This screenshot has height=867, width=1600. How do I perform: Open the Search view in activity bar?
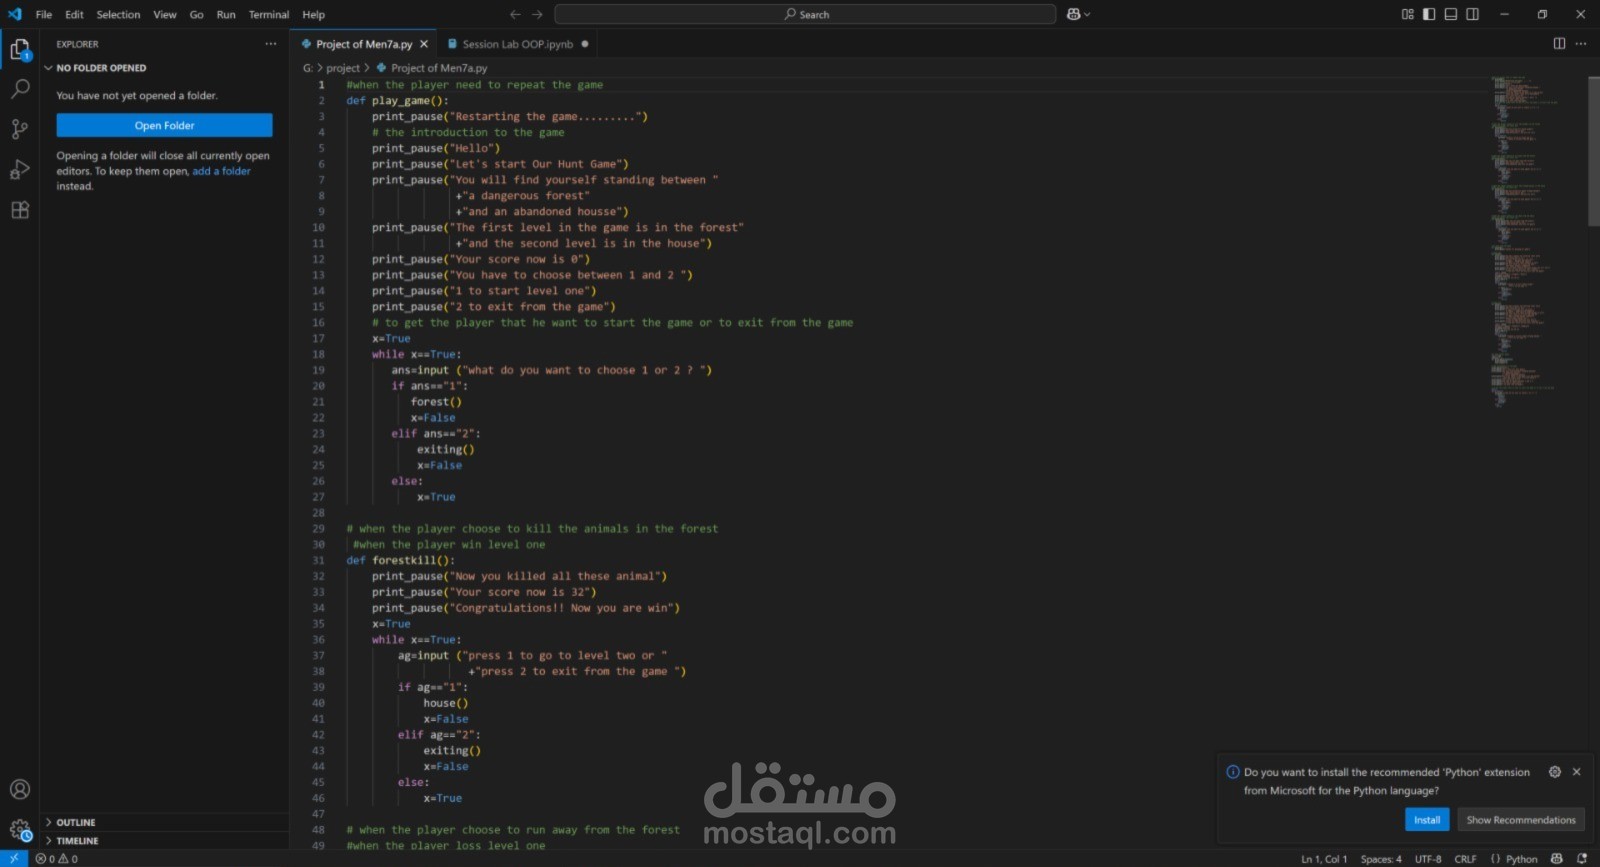(19, 89)
